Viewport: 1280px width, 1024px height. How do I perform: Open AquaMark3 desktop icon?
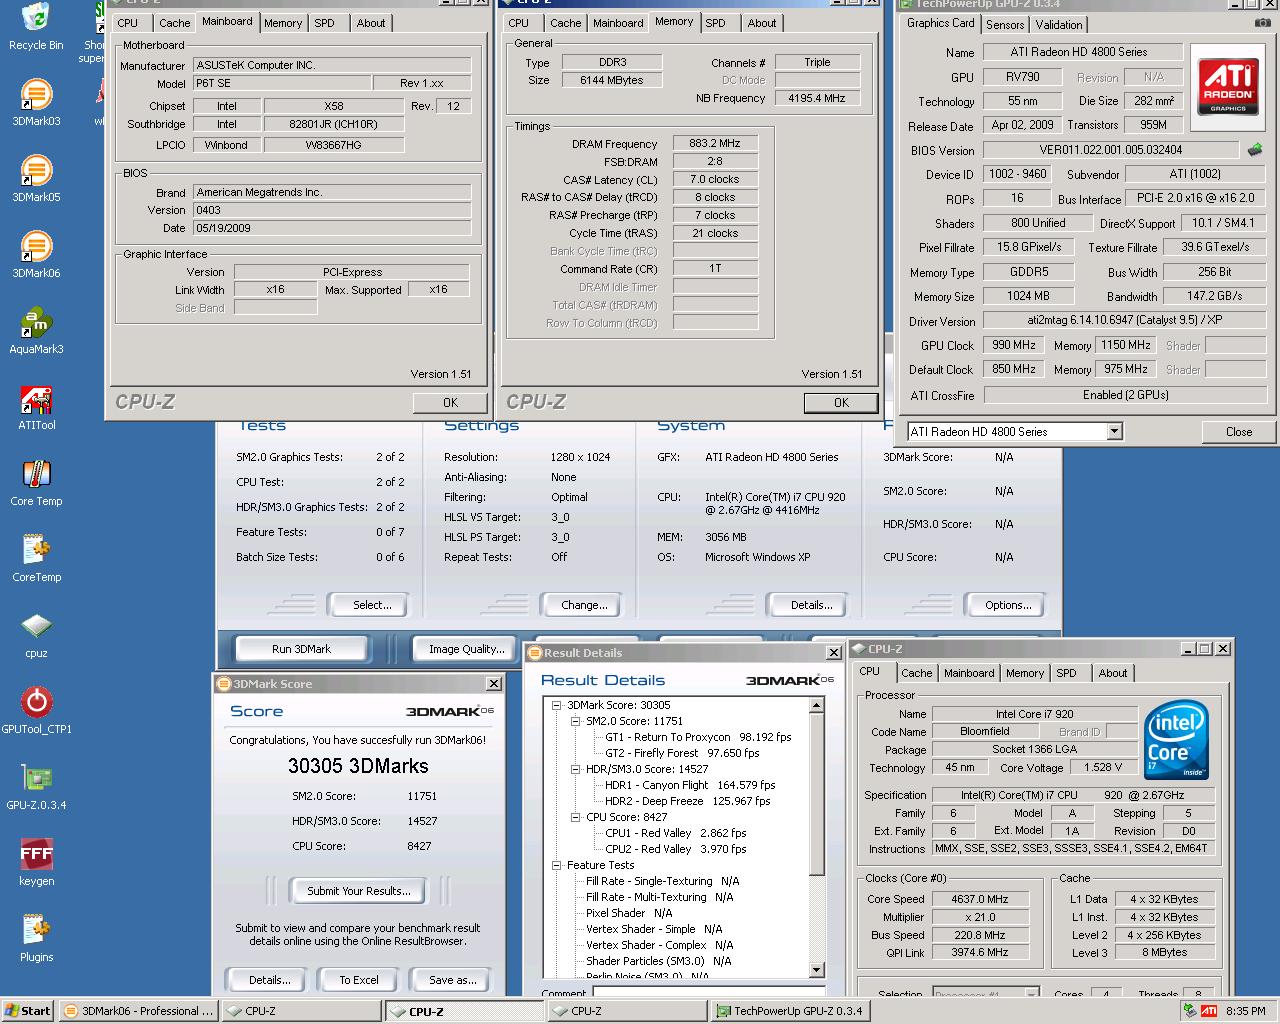(x=36, y=331)
